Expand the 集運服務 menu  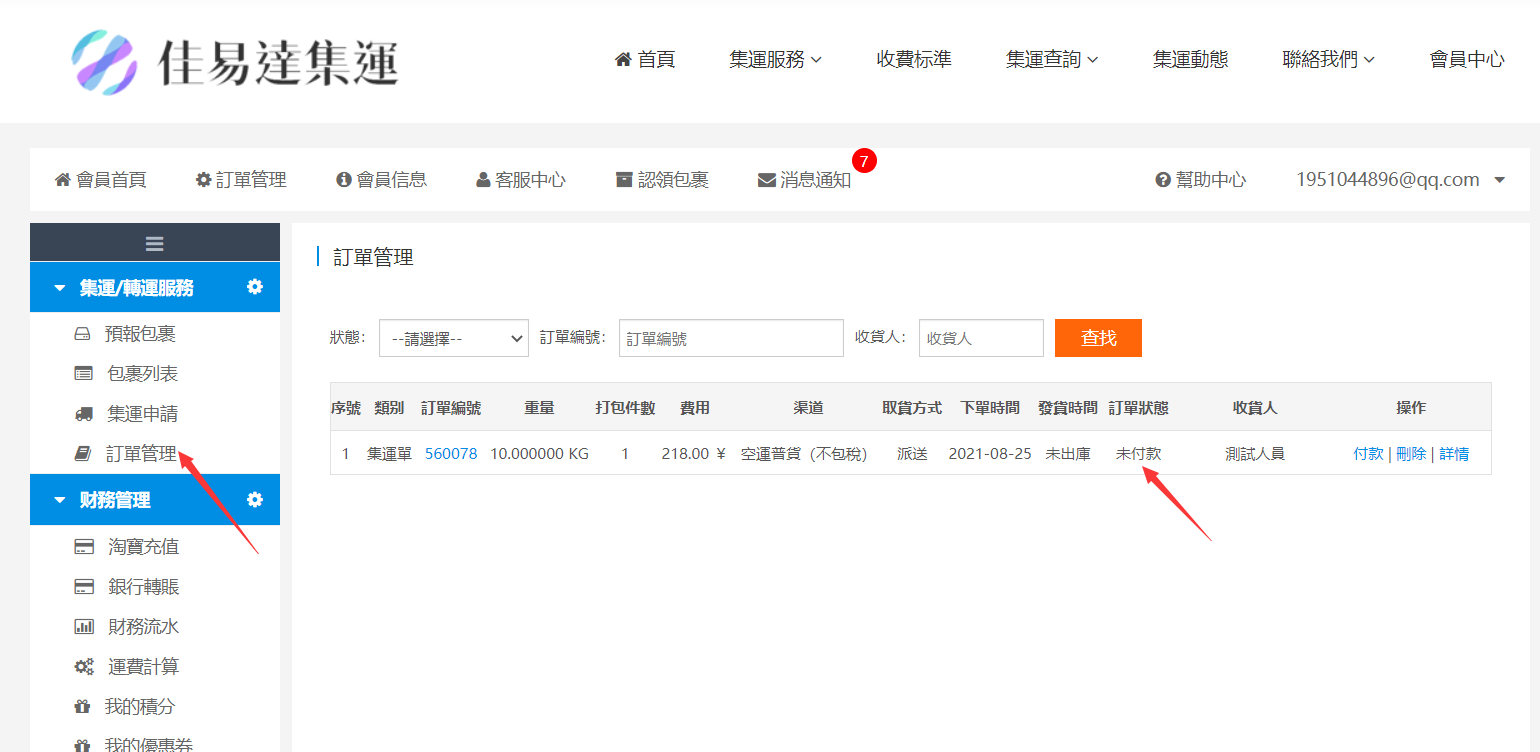(776, 60)
